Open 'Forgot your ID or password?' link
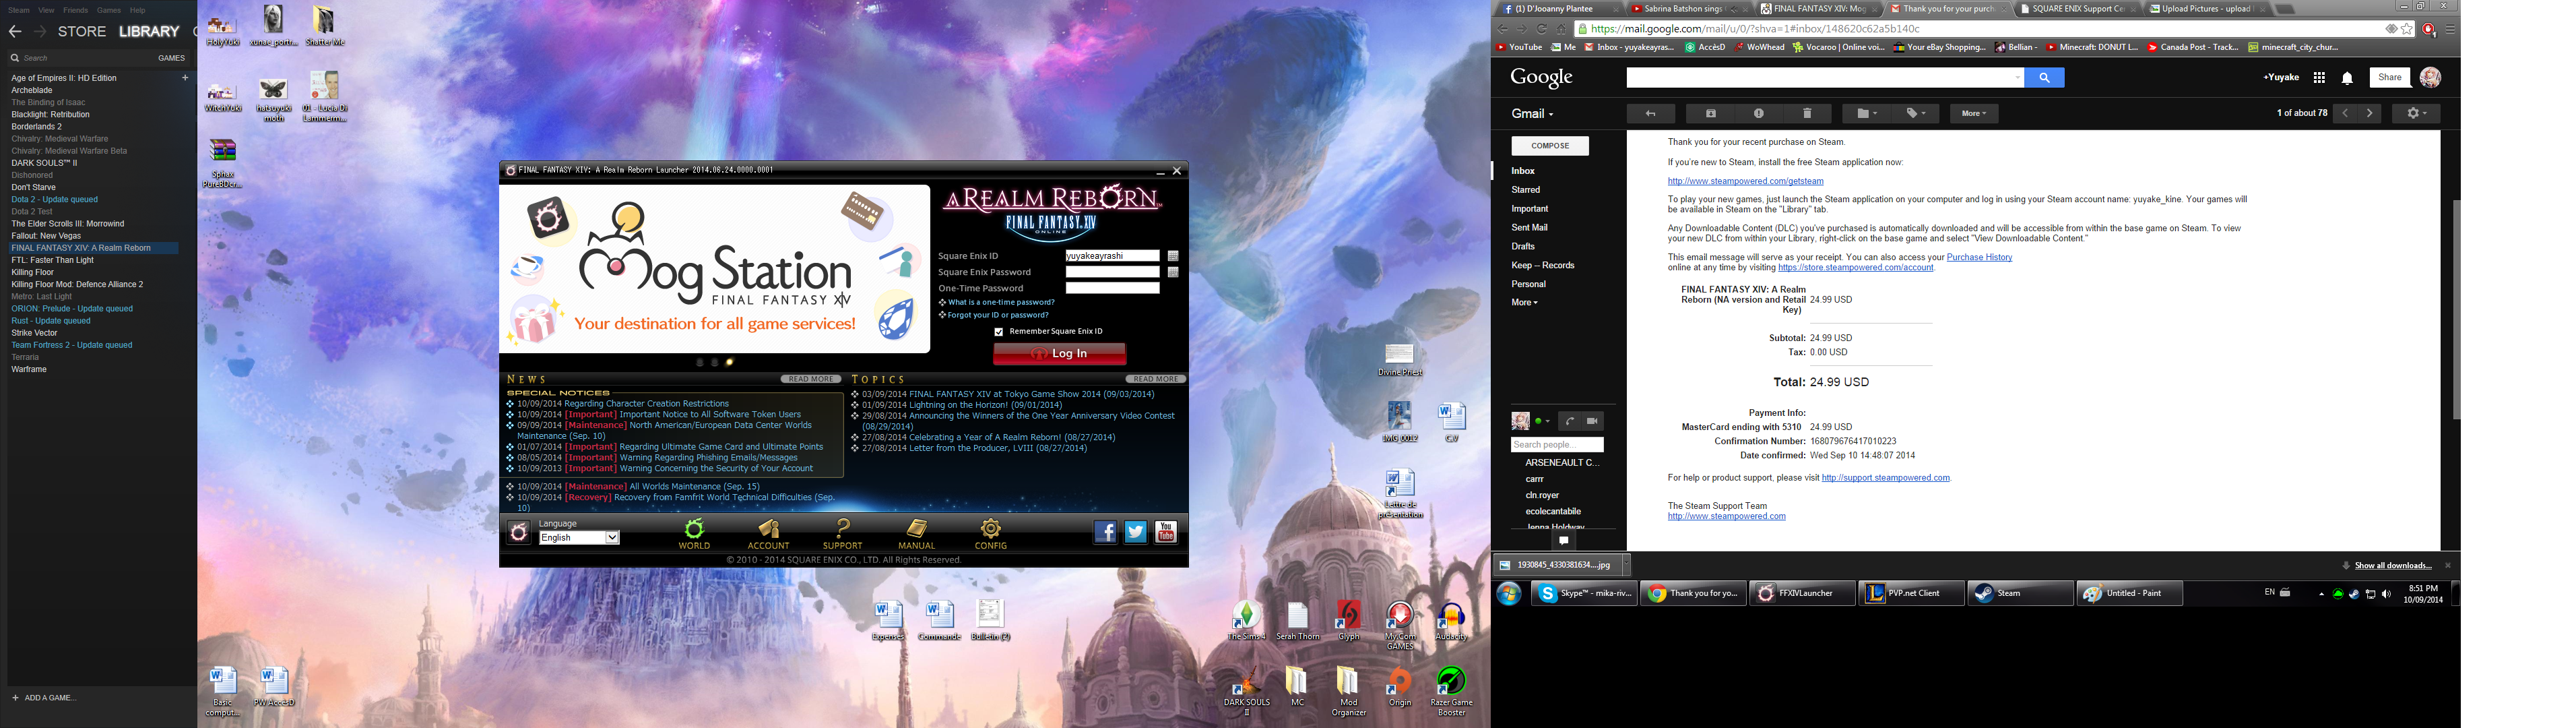Viewport: 2576px width, 728px height. coord(998,315)
